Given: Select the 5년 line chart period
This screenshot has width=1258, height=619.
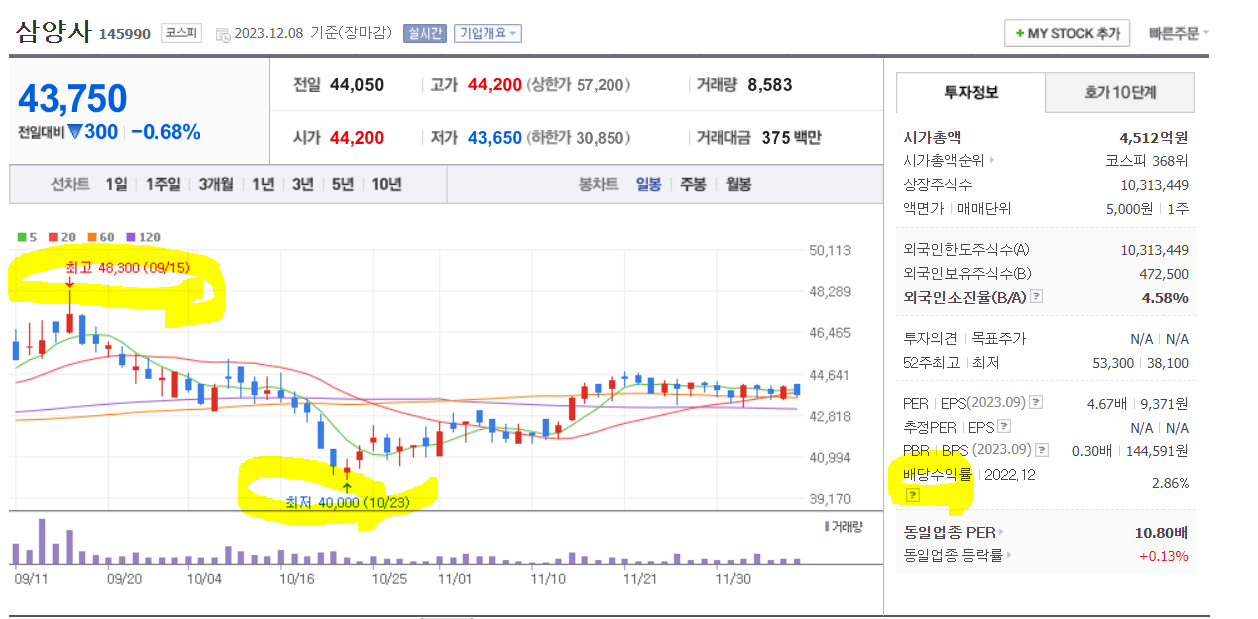Looking at the screenshot, I should pyautogui.click(x=342, y=184).
